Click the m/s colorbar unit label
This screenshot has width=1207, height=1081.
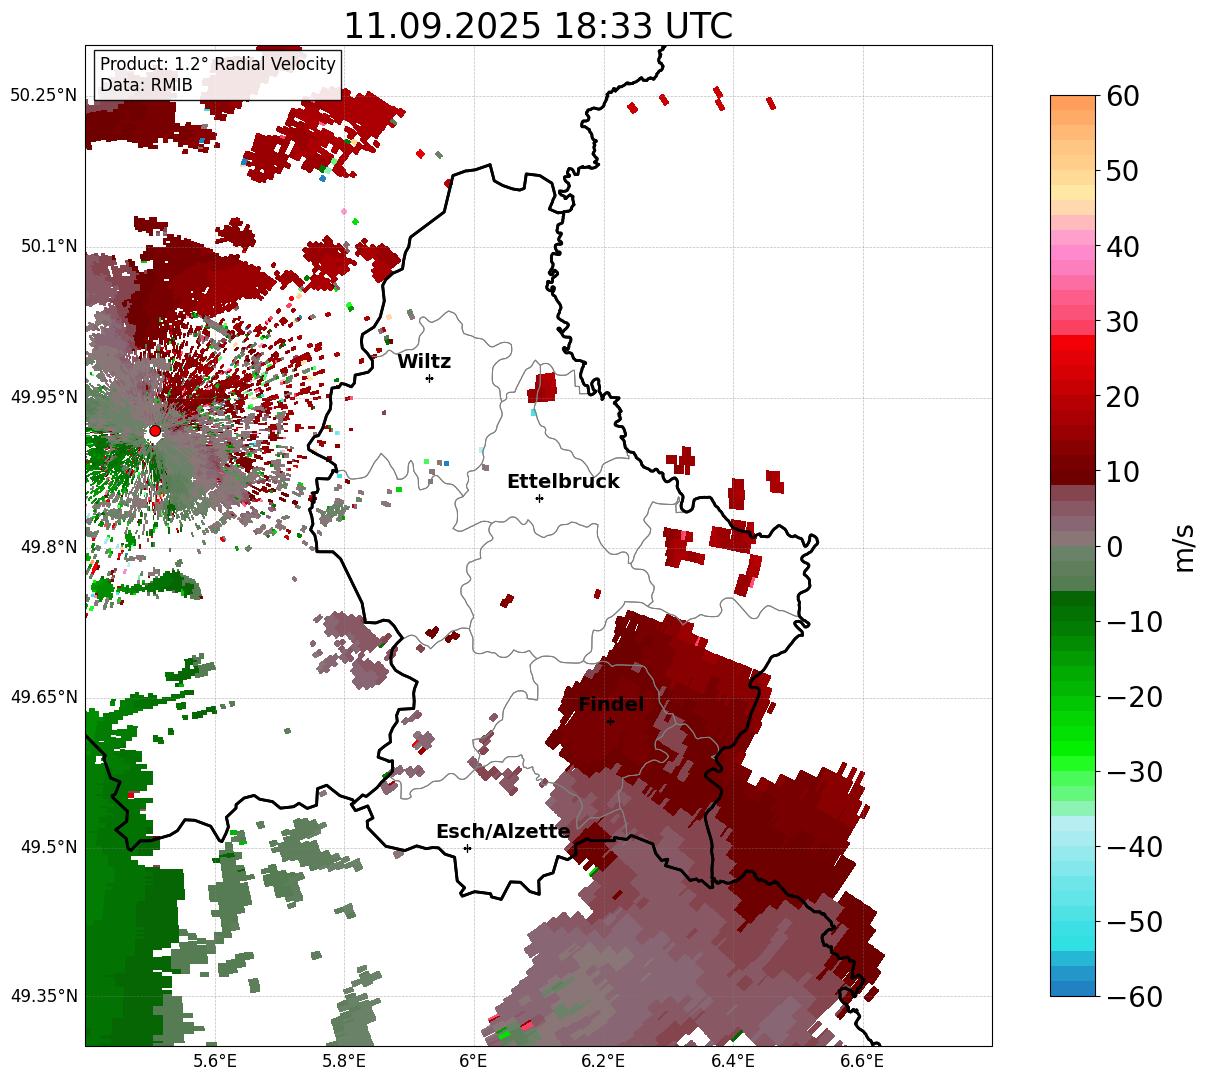(1184, 546)
